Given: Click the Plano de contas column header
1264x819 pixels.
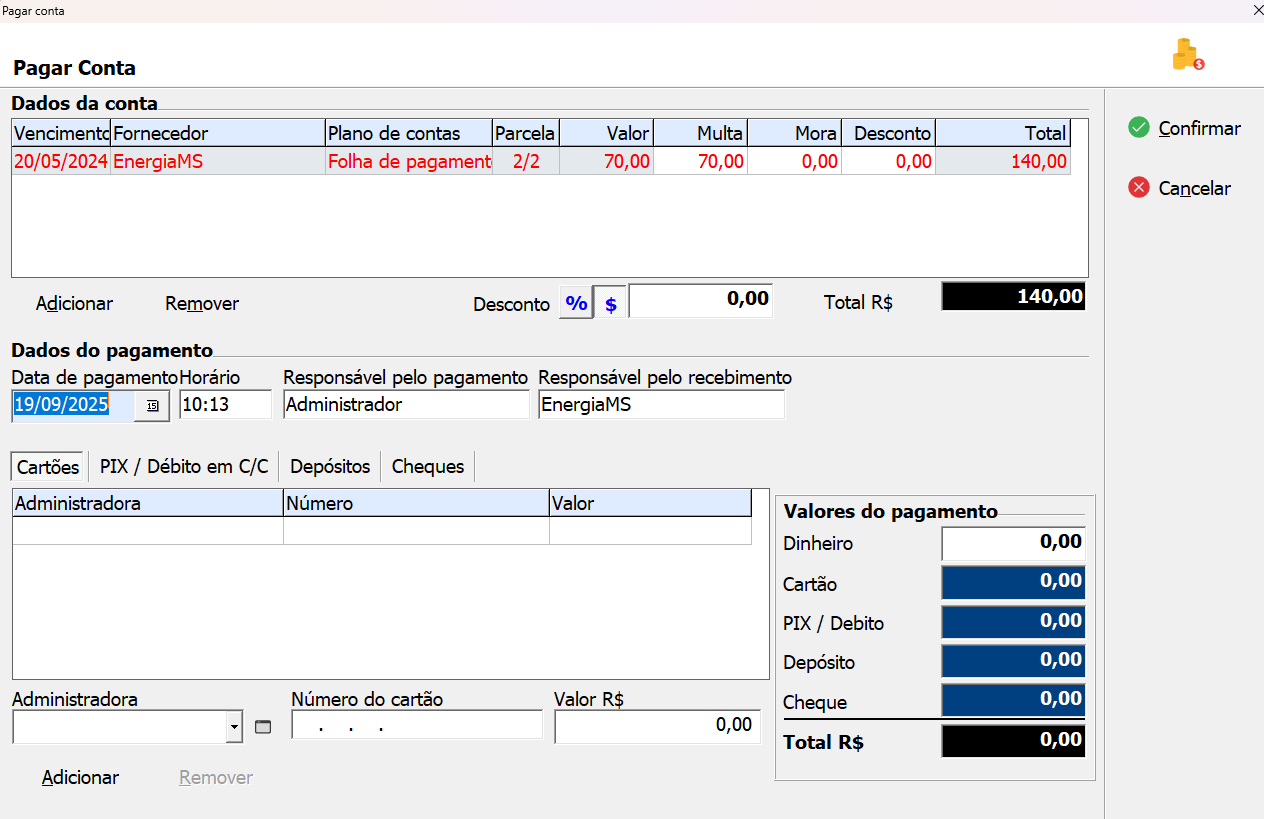Looking at the screenshot, I should pyautogui.click(x=409, y=133).
